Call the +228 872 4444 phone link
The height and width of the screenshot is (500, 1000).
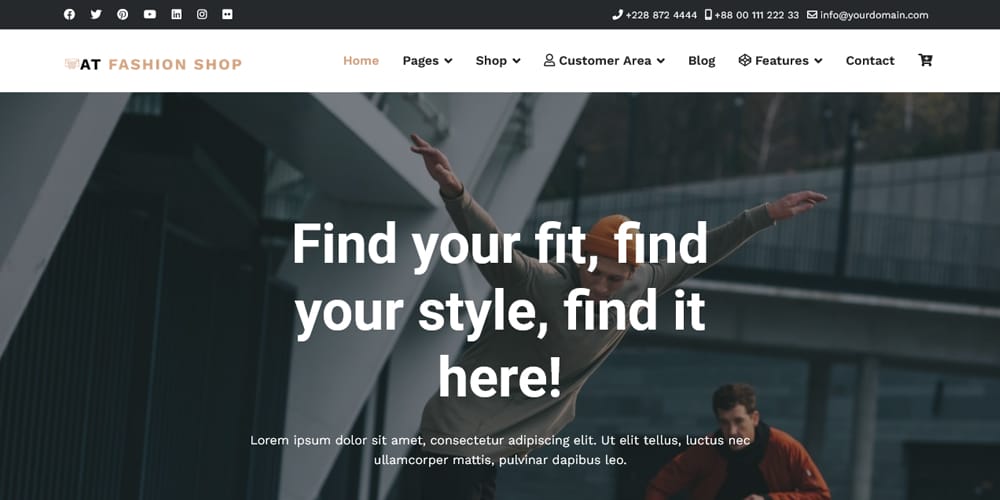point(655,15)
